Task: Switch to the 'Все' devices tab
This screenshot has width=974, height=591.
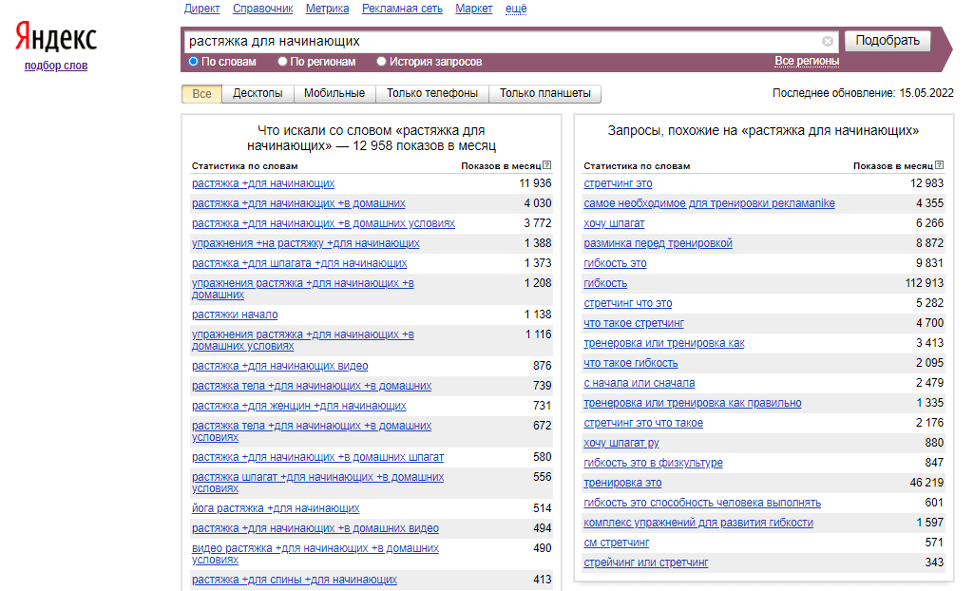Action: (x=201, y=94)
